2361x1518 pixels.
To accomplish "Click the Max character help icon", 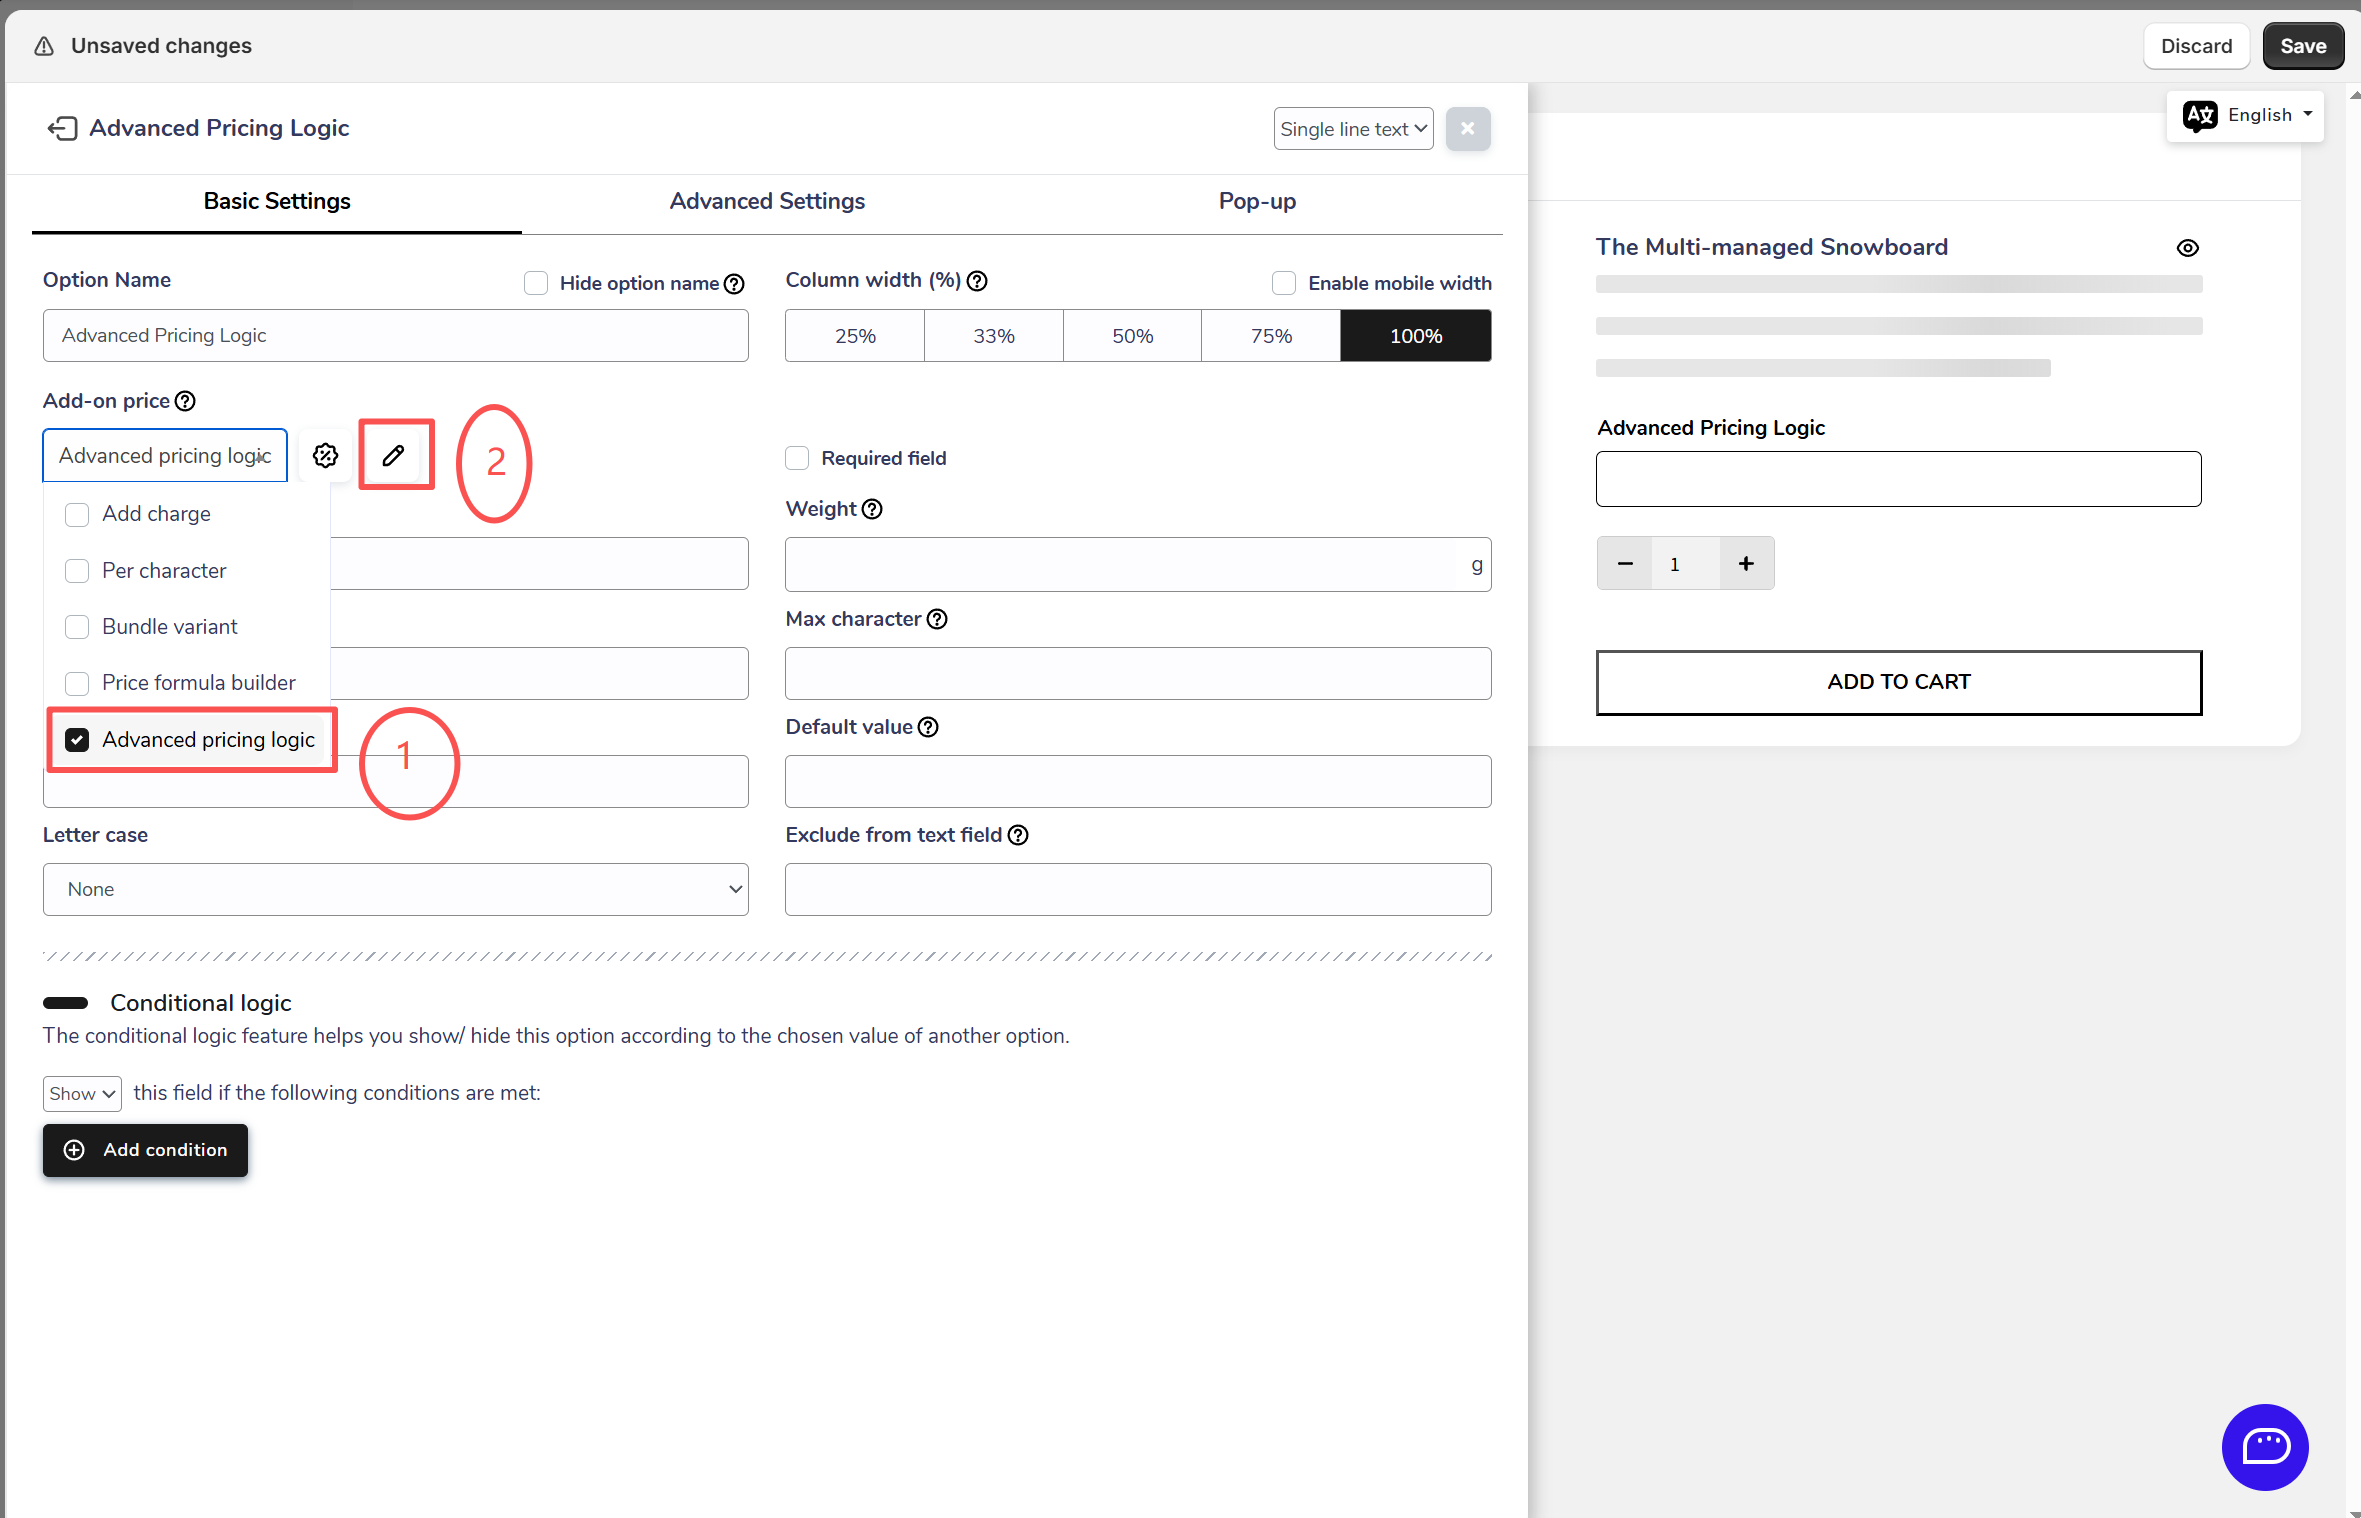I will 937,619.
